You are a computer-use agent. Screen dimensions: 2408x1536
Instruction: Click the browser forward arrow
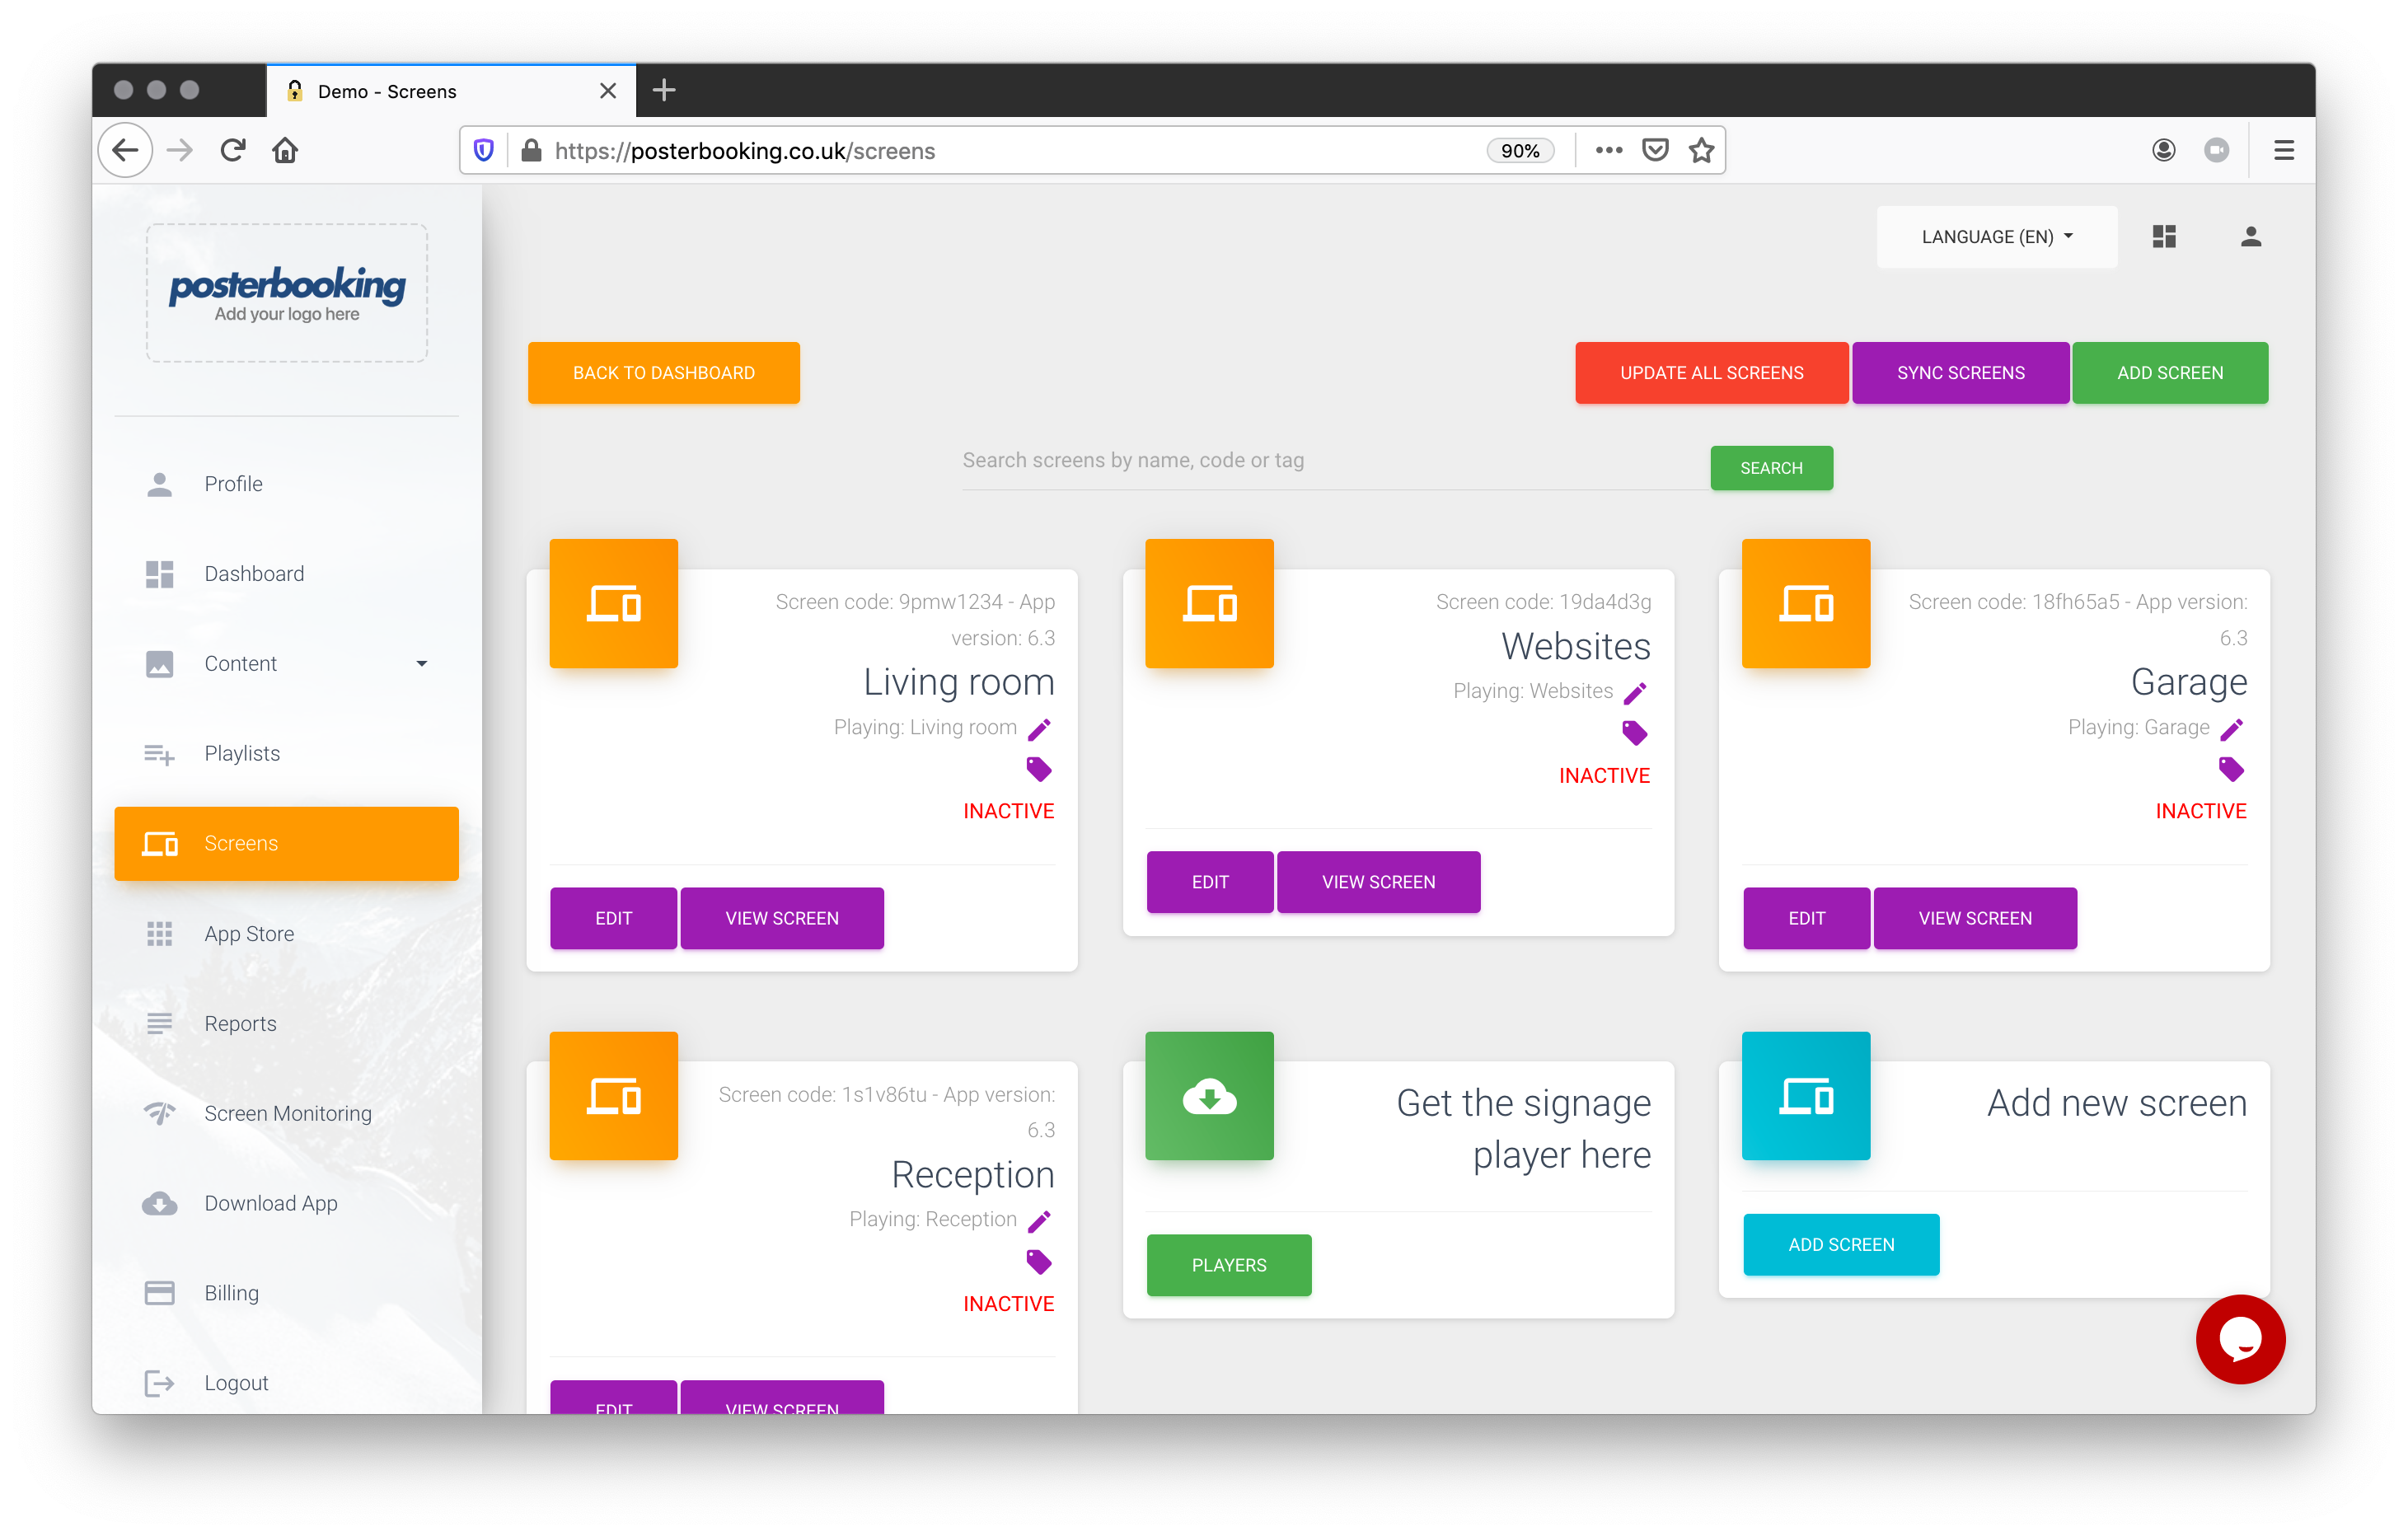click(180, 150)
